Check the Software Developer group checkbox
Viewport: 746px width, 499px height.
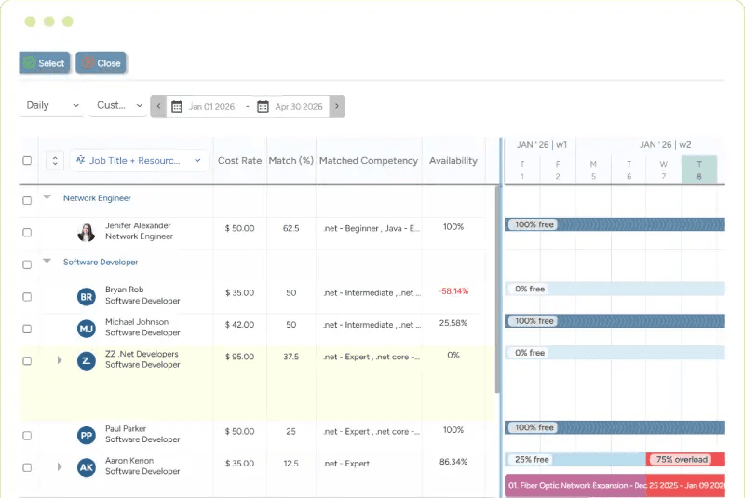(x=27, y=264)
